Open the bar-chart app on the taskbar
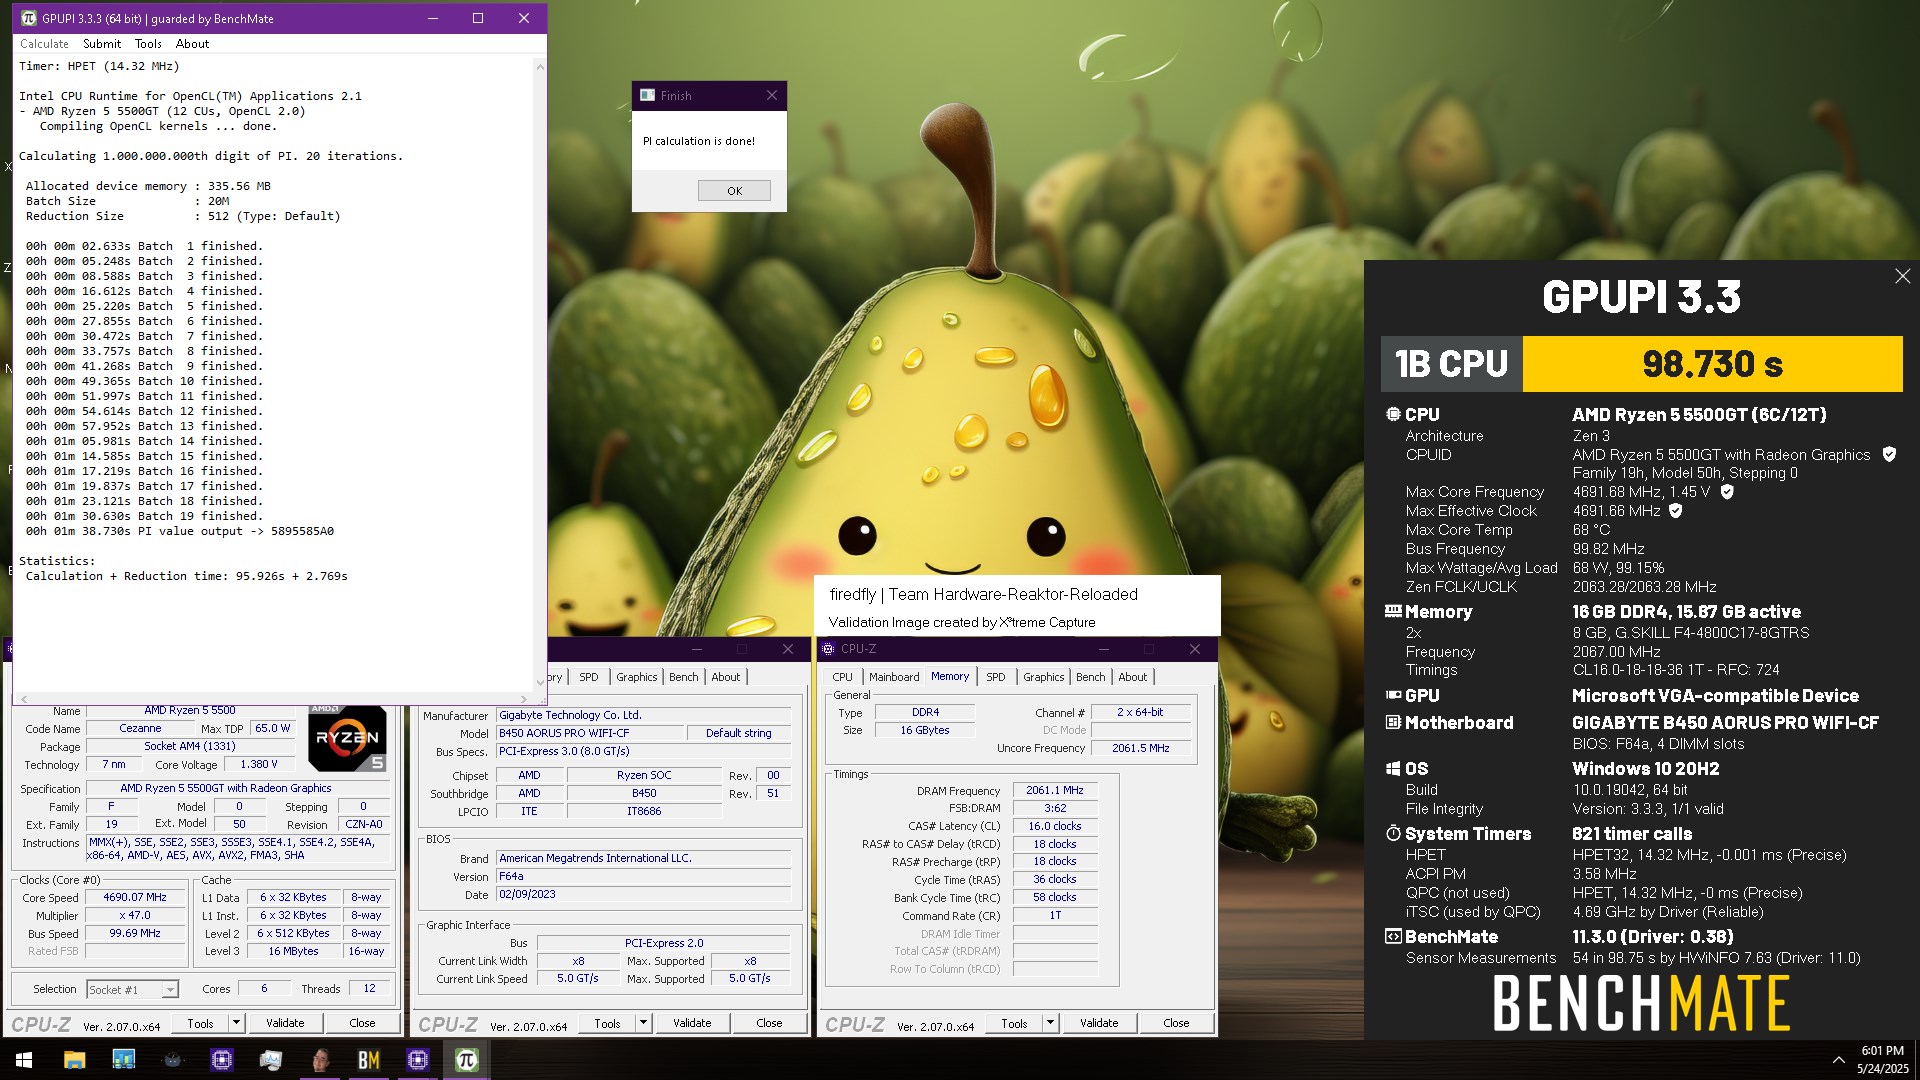Viewport: 1920px width, 1080px height. (123, 1060)
